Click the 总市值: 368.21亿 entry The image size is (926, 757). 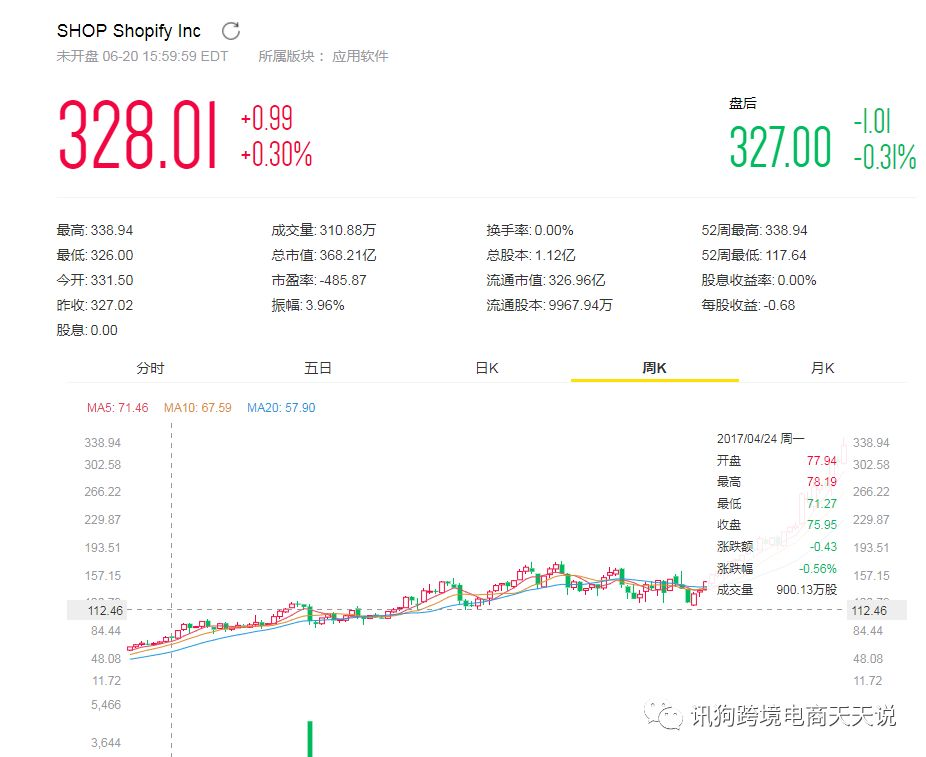coord(324,255)
